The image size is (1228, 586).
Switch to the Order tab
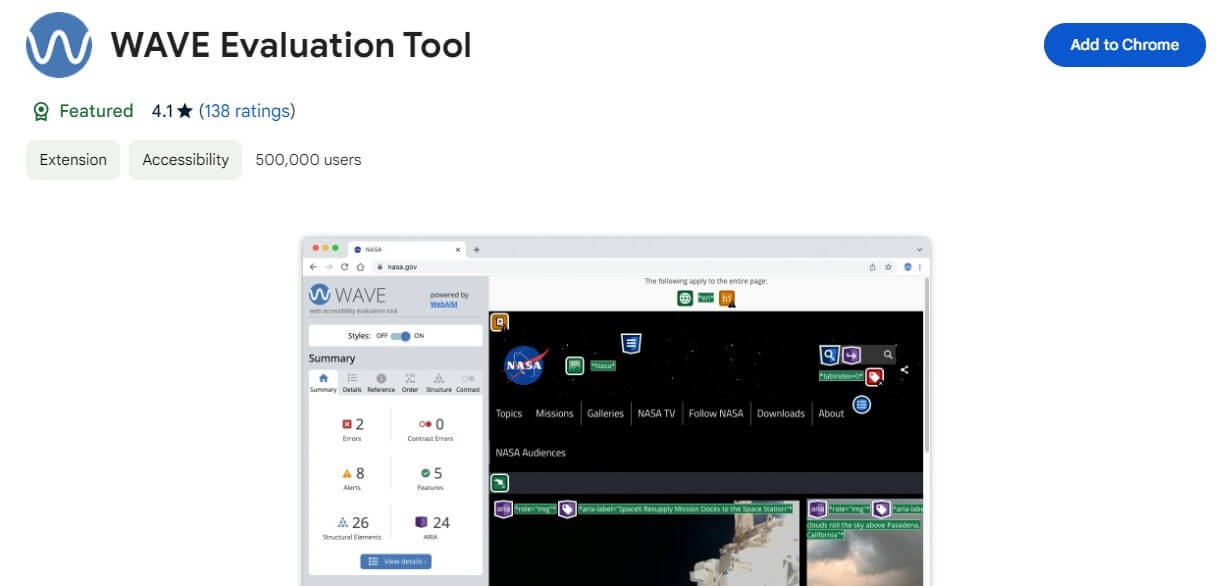click(410, 382)
